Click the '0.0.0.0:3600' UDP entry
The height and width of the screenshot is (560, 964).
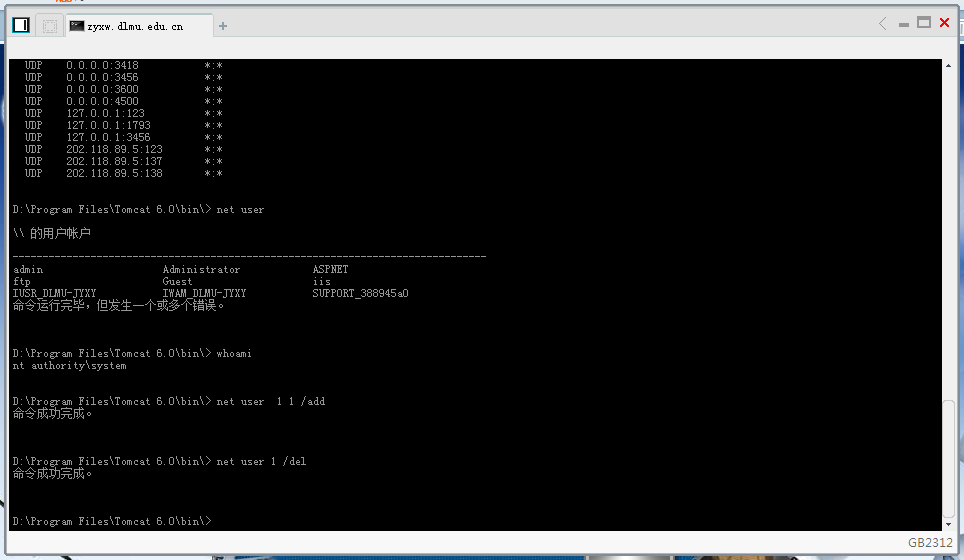click(103, 90)
